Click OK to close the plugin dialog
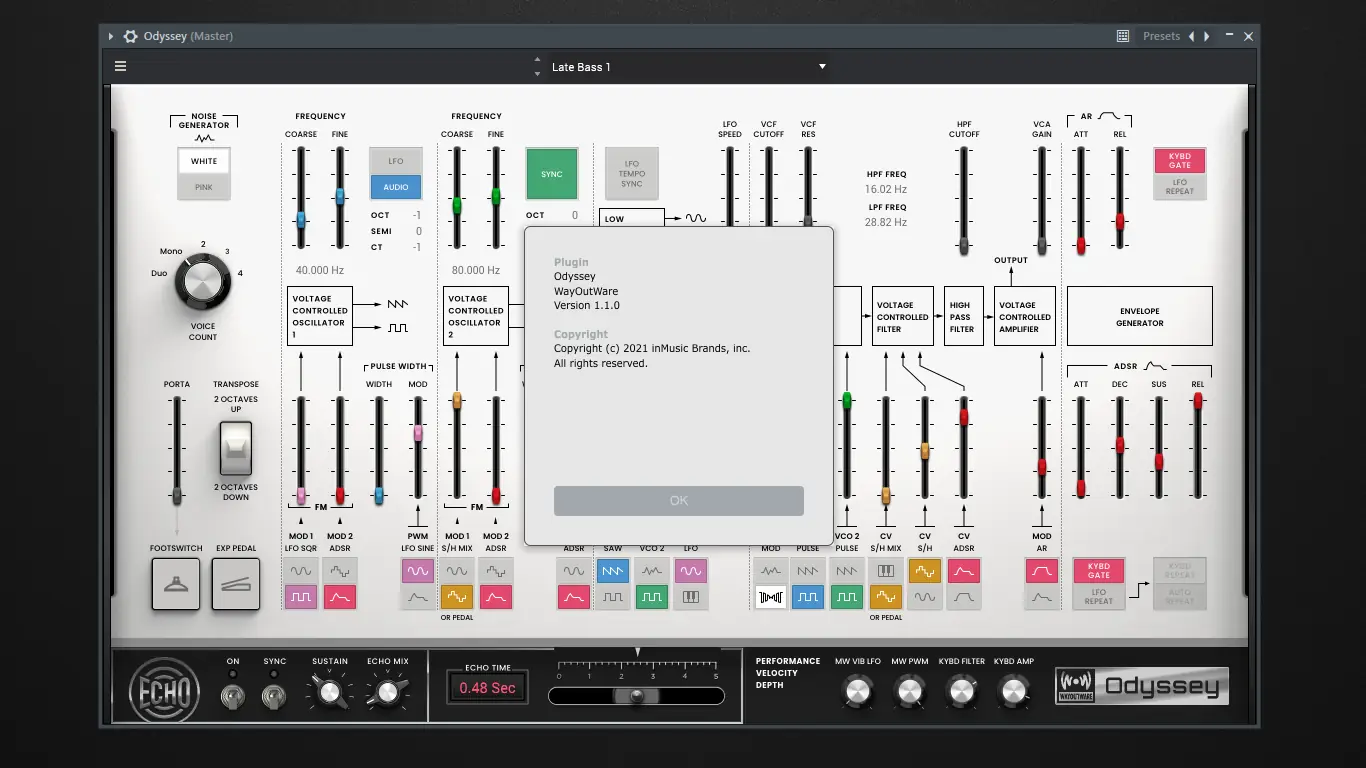The width and height of the screenshot is (1366, 768). coord(679,501)
